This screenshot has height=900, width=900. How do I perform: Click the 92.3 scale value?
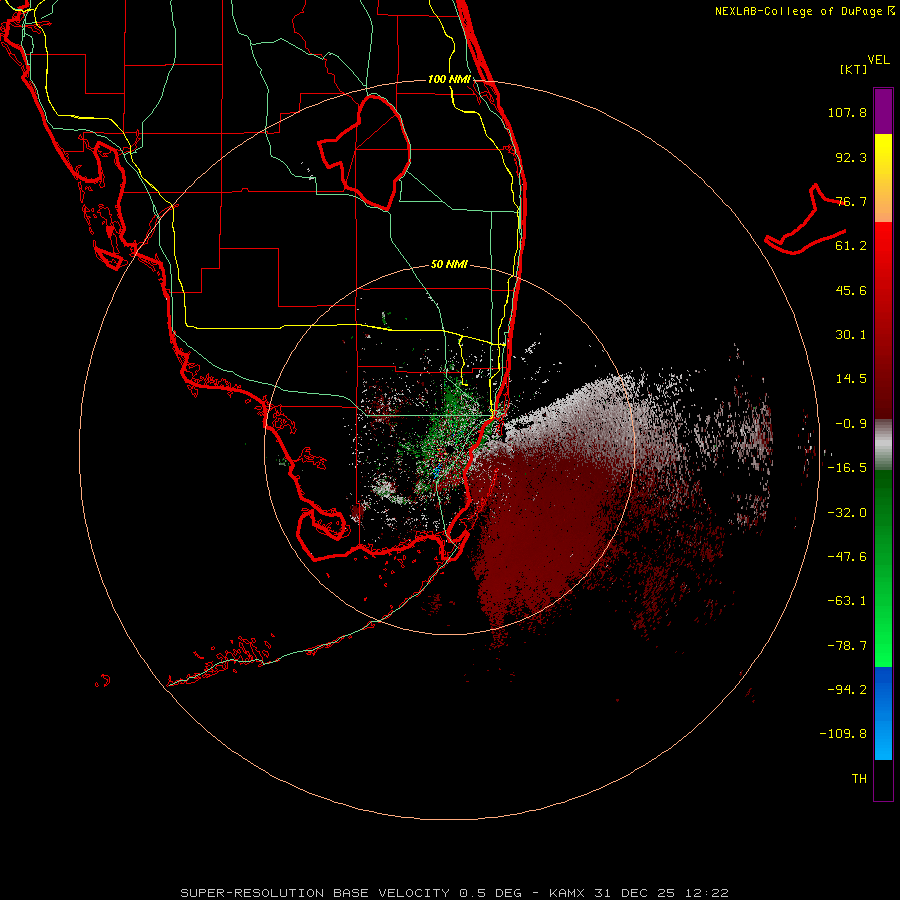(x=851, y=157)
